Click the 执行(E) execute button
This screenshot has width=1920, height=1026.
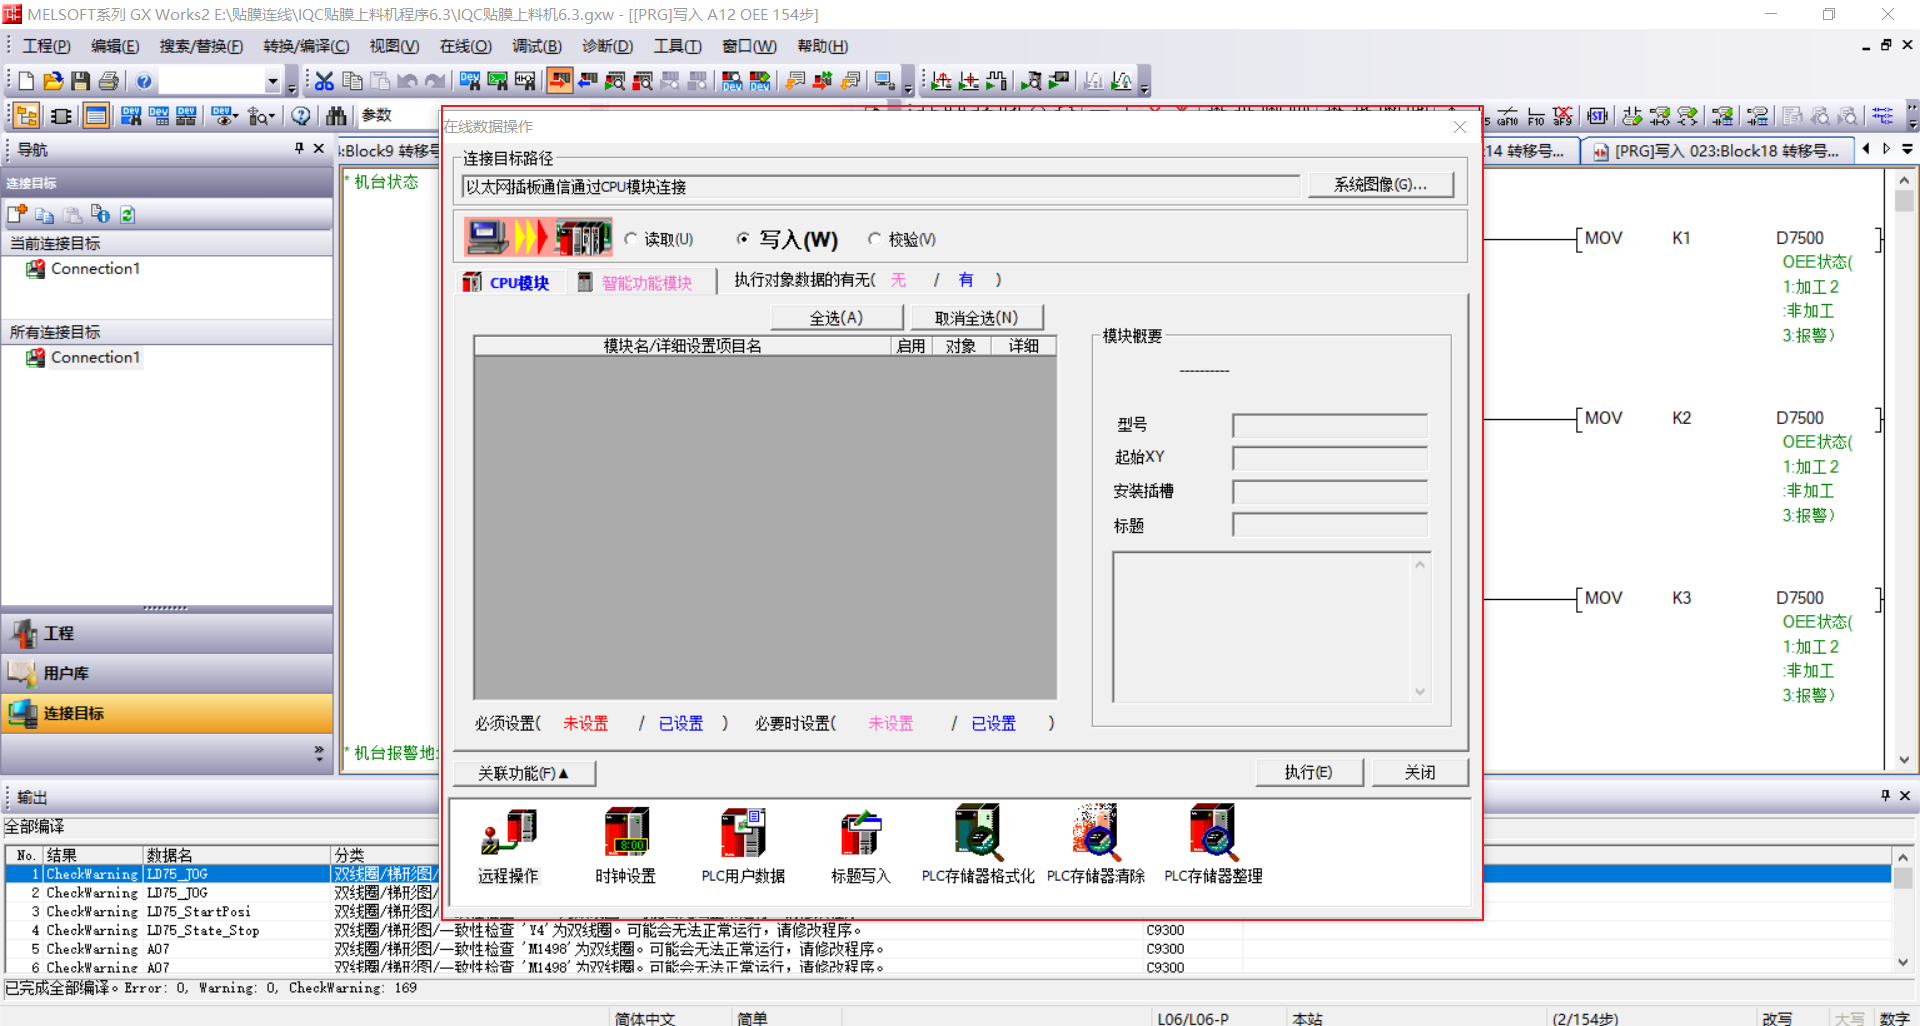click(x=1308, y=772)
